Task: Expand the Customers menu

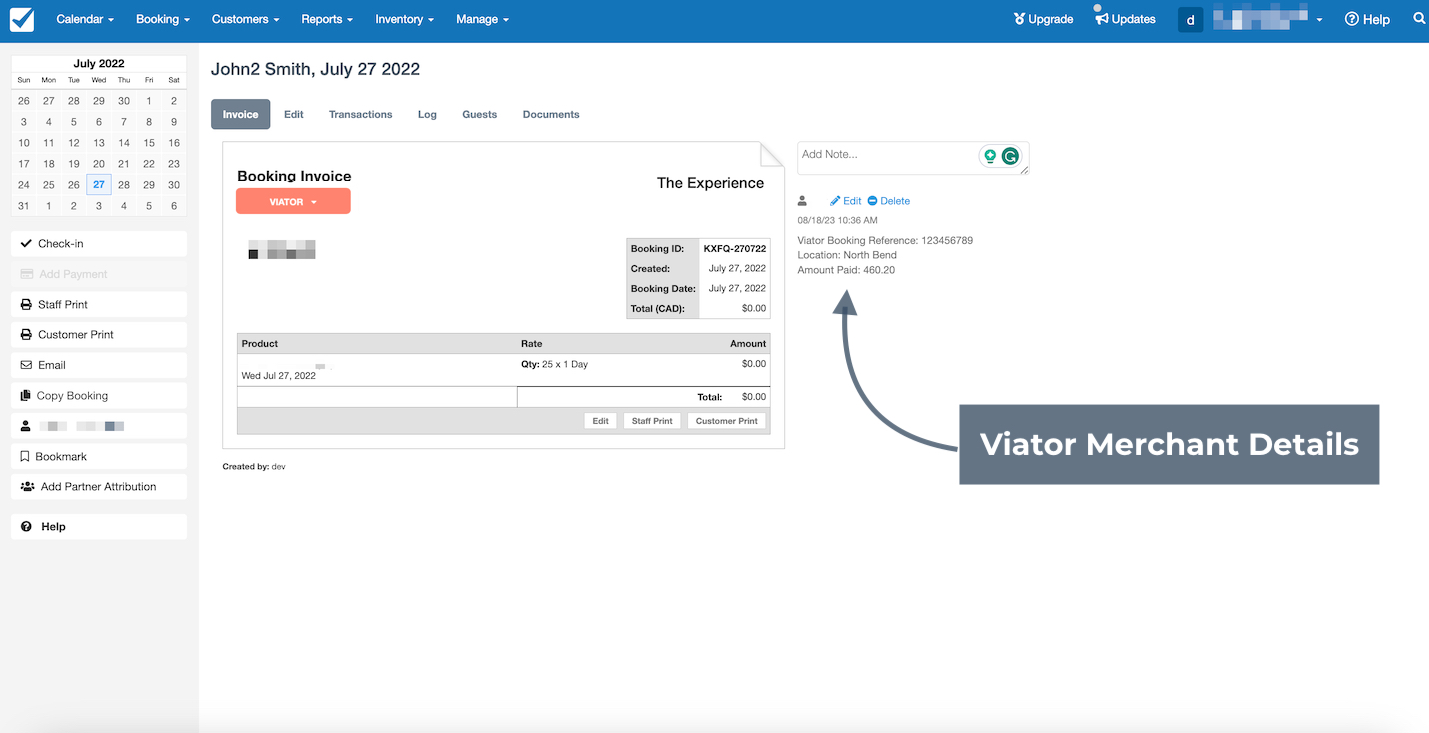Action: click(246, 19)
